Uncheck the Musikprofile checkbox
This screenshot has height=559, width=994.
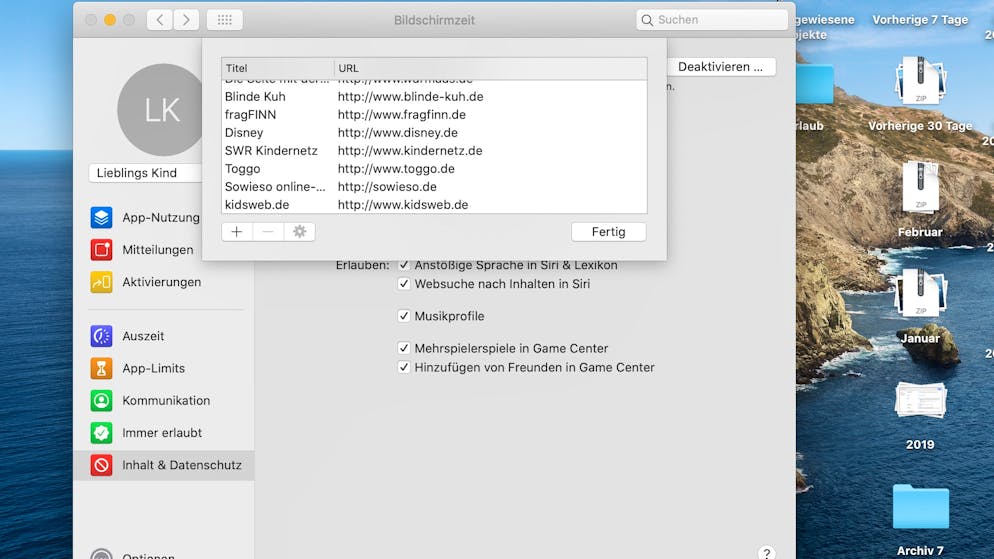click(404, 316)
